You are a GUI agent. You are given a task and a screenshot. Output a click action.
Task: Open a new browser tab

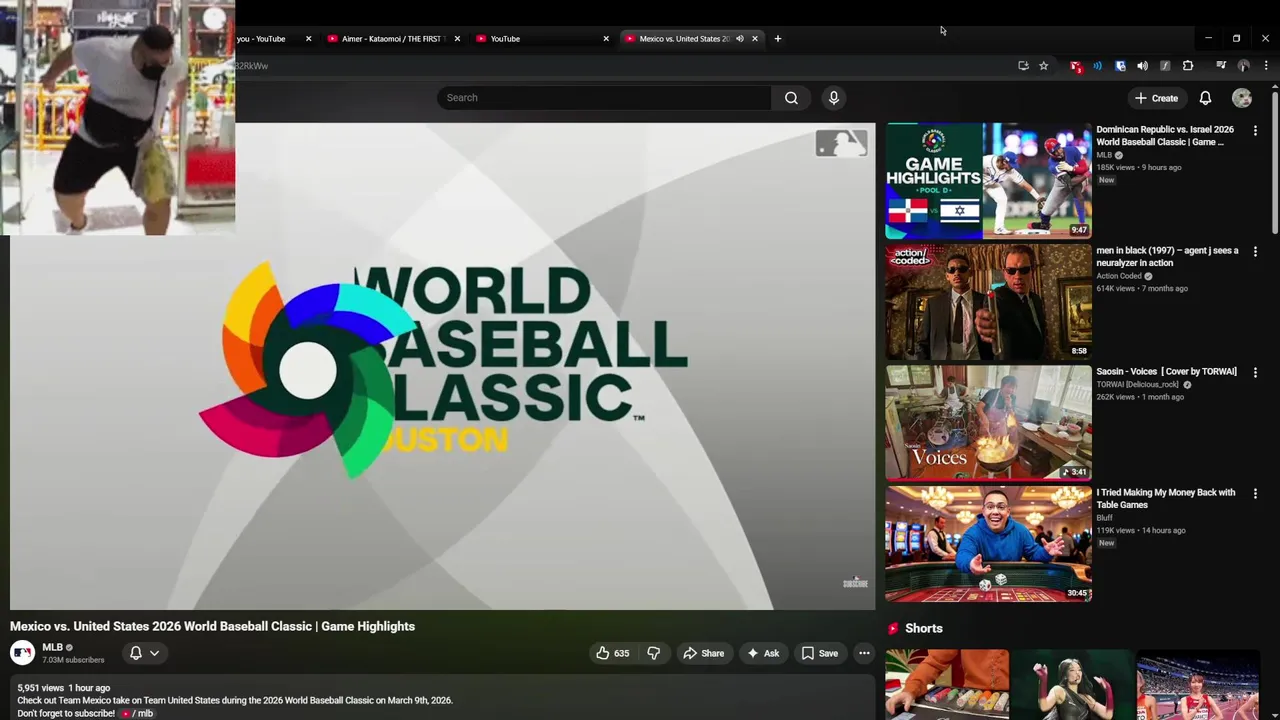778,39
